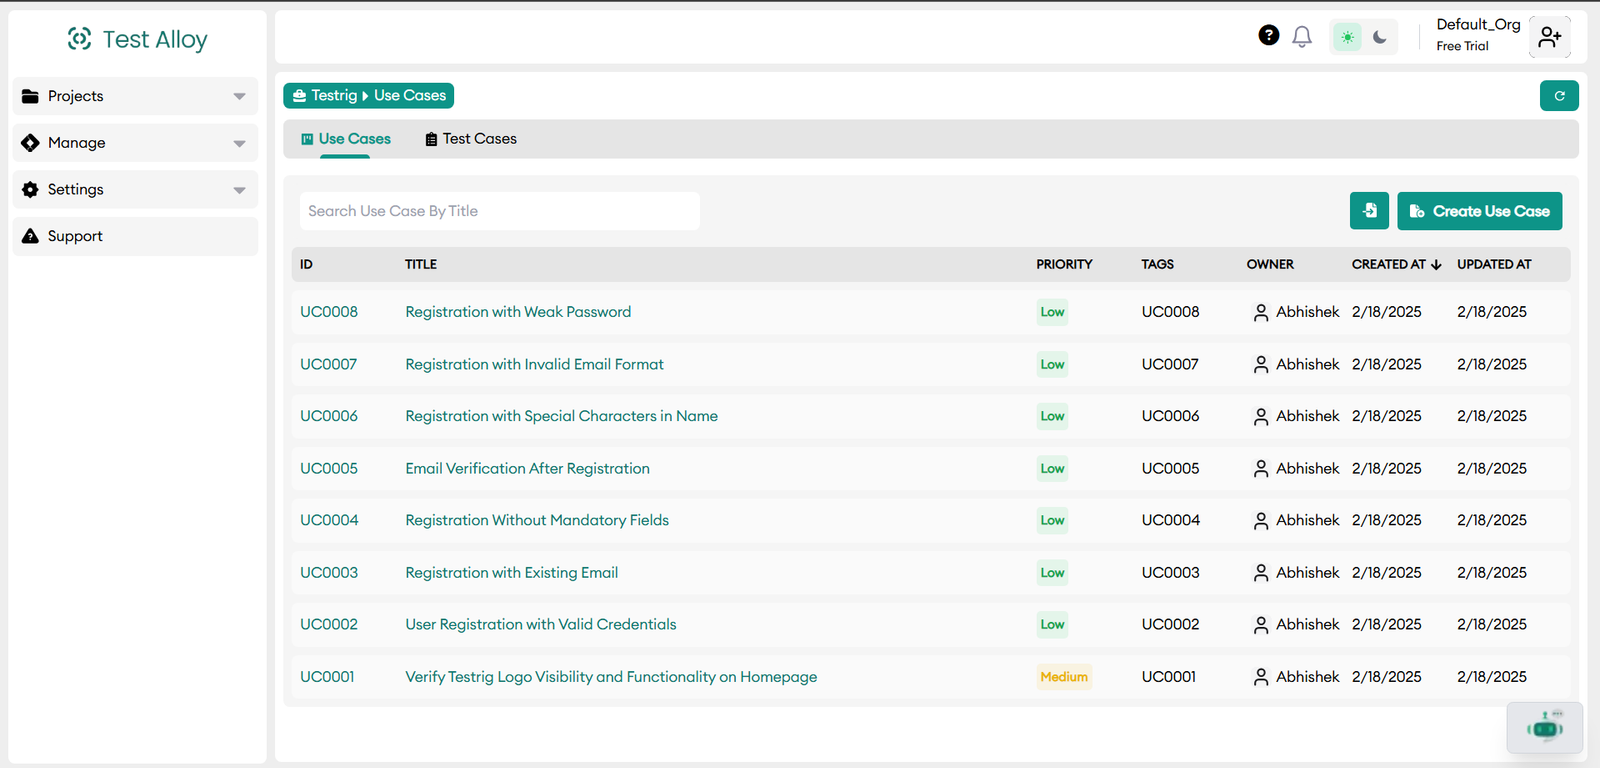
Task: Click the Projects folder icon
Action: coord(31,96)
